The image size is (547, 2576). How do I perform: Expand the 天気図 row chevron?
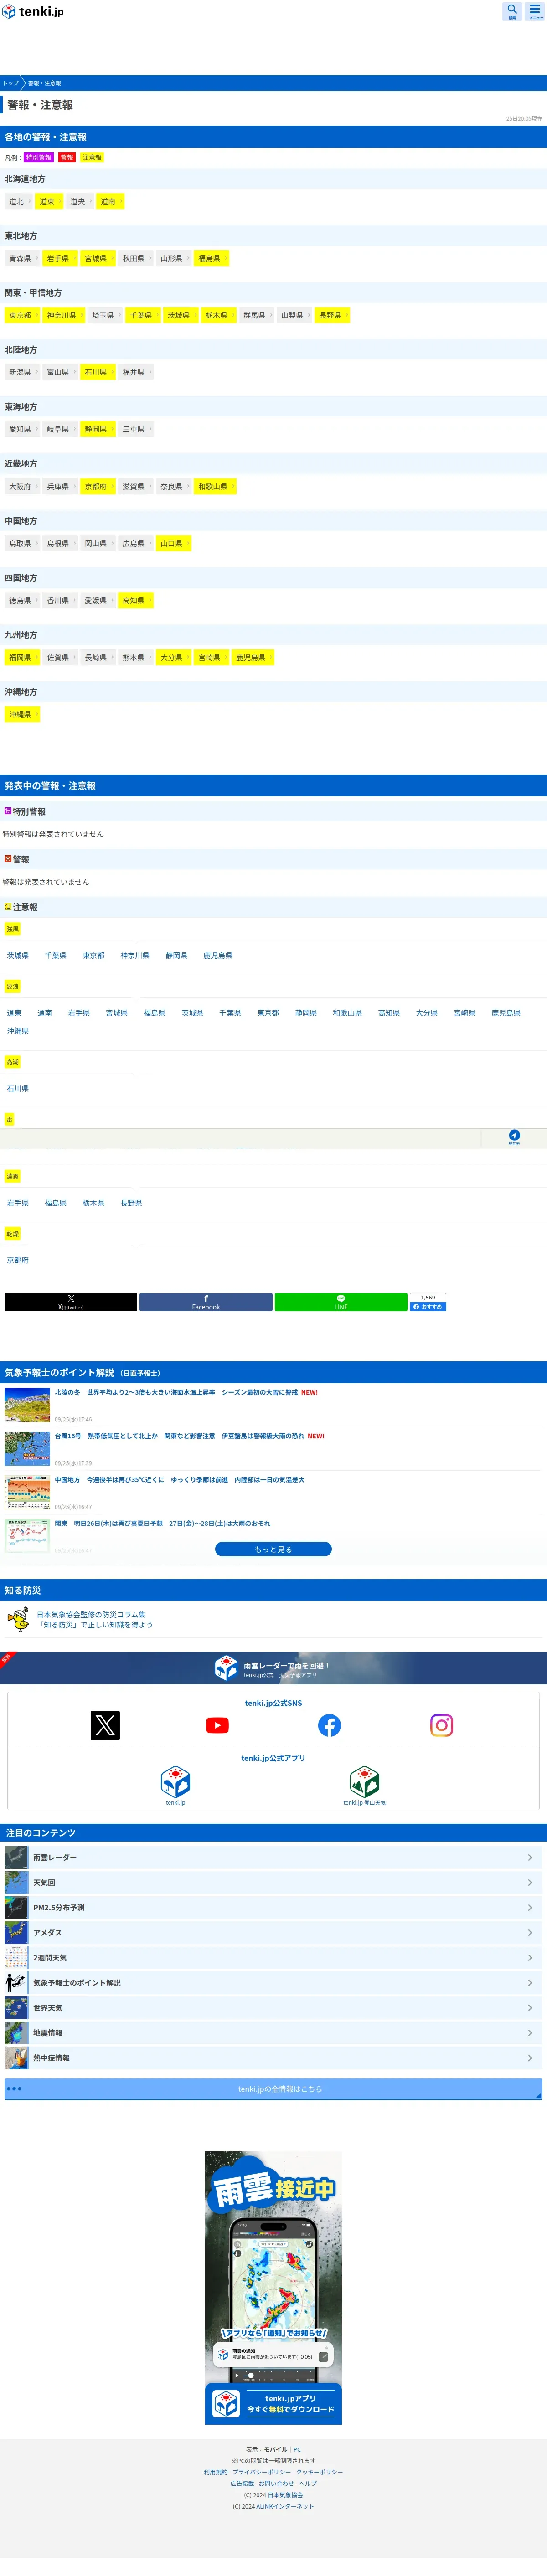click(x=530, y=1882)
